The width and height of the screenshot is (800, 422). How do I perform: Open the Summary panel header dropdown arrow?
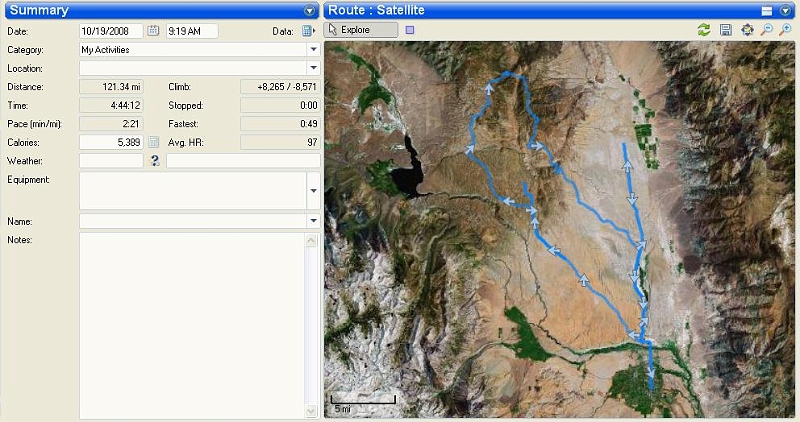click(x=309, y=11)
